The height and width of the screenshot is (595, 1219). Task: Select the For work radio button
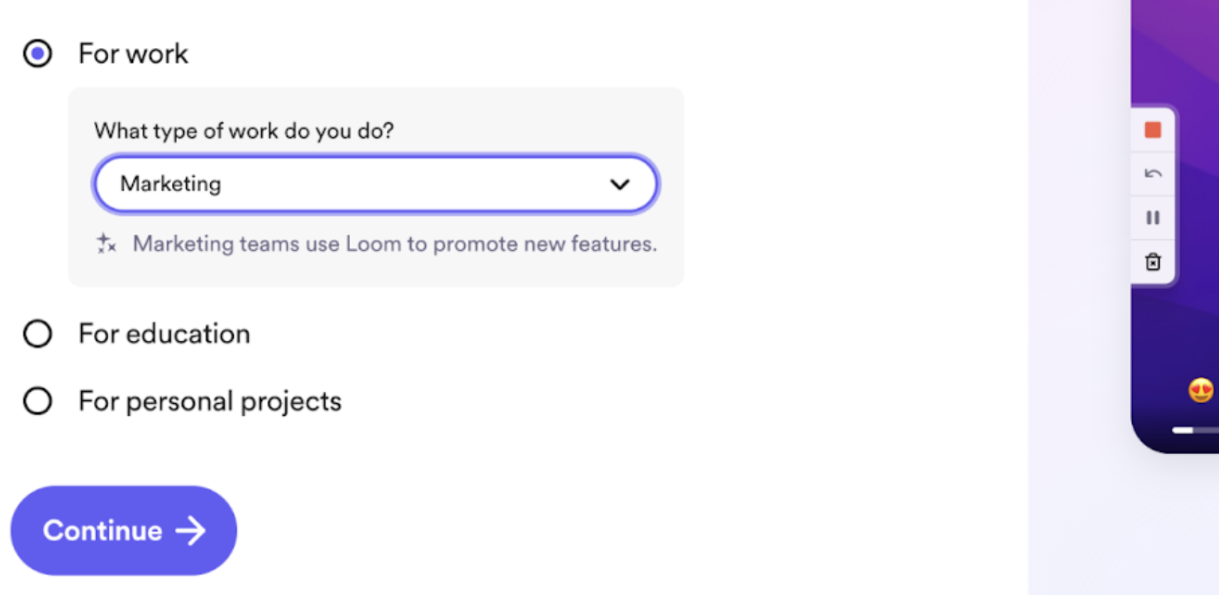point(37,53)
